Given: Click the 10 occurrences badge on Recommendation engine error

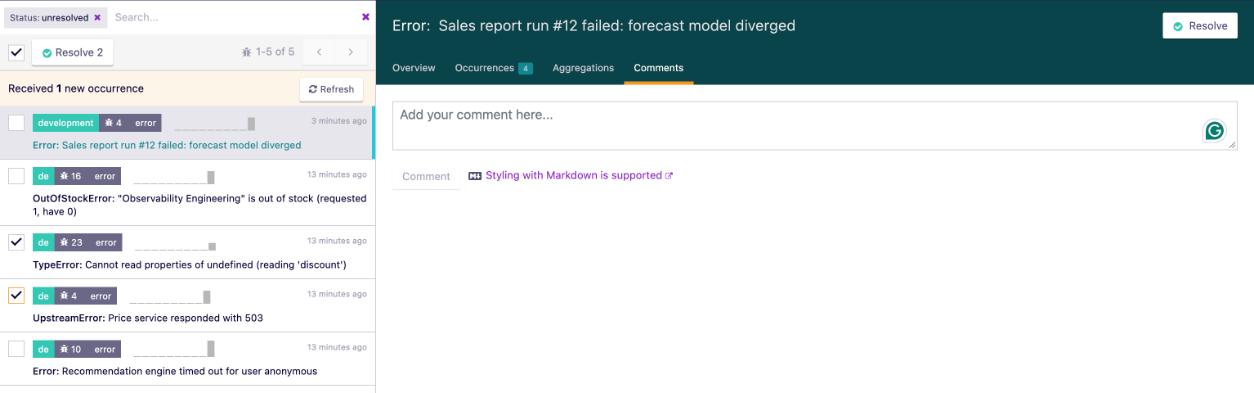Looking at the screenshot, I should [70, 349].
